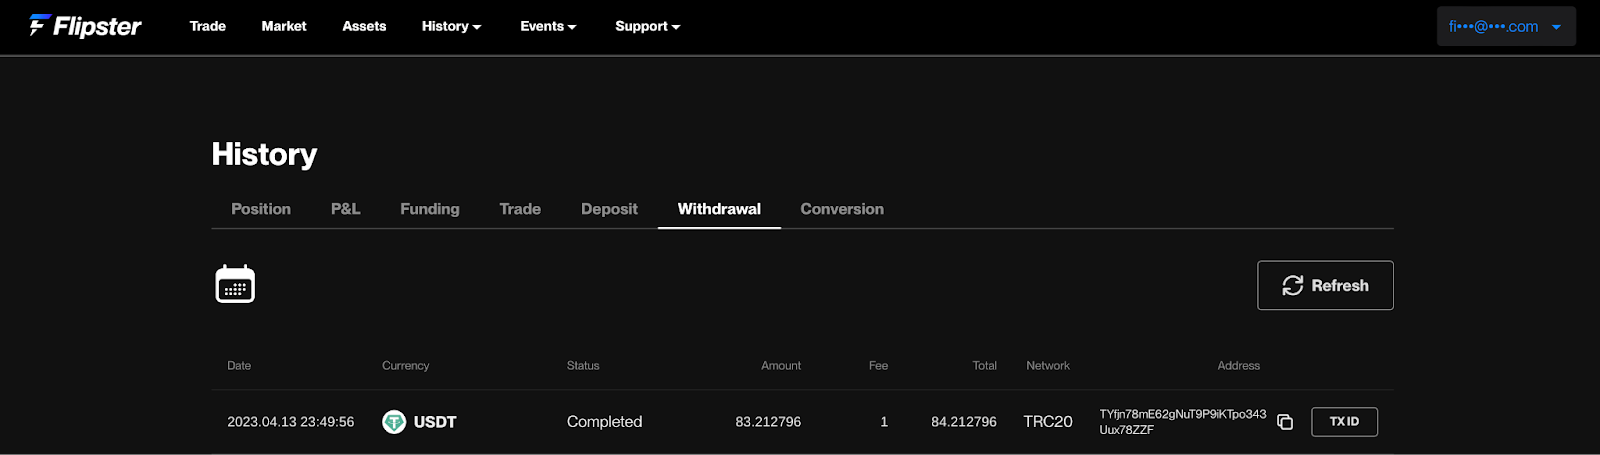Viewport: 1600px width, 455px height.
Task: Open the account email dropdown
Action: pyautogui.click(x=1506, y=26)
